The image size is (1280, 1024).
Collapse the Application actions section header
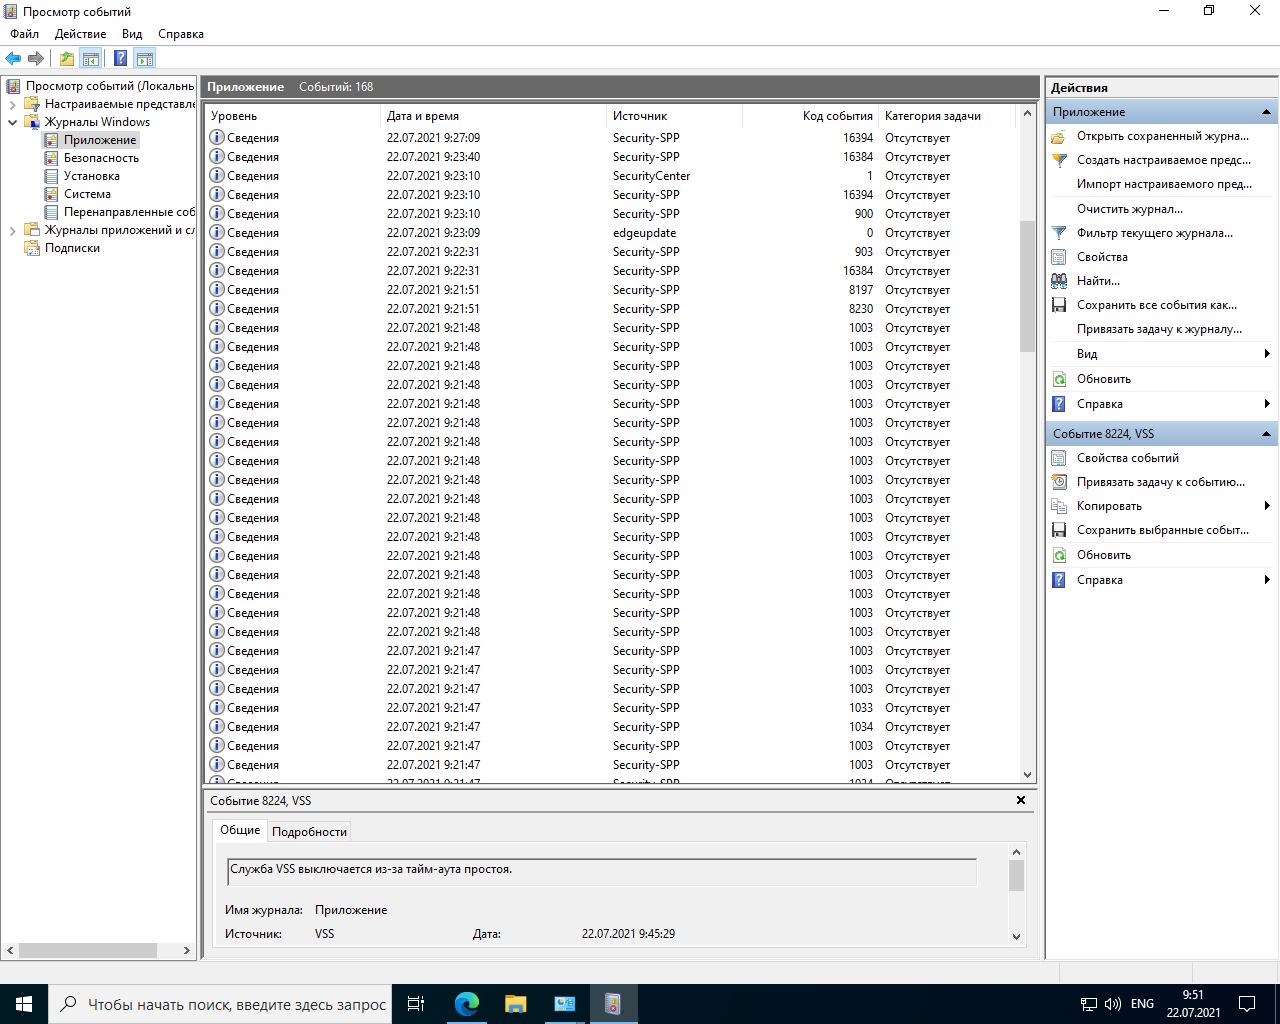[1266, 112]
